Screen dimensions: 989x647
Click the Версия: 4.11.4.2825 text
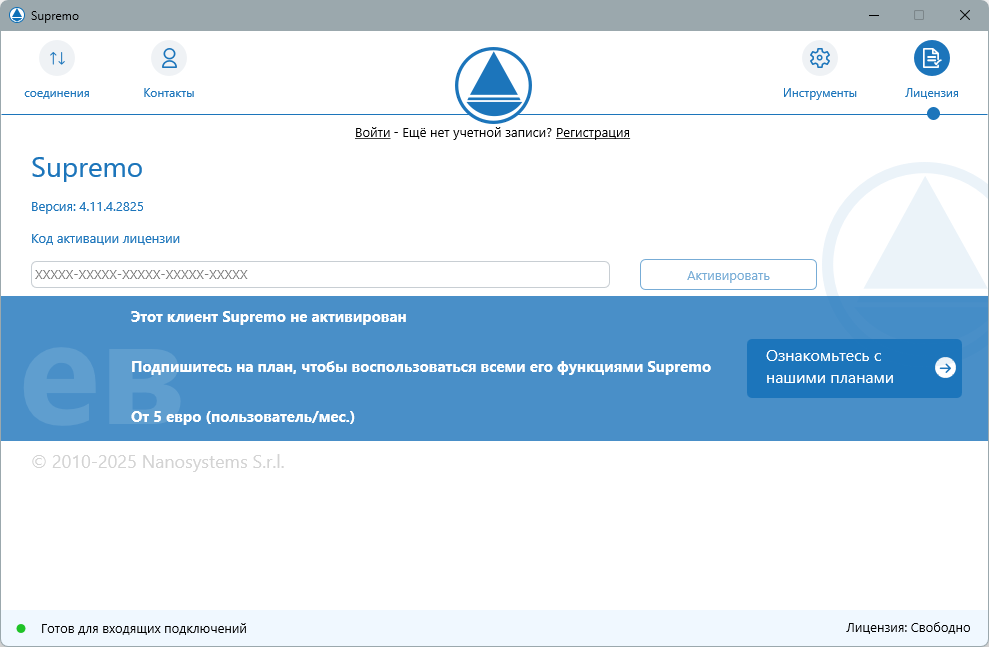[x=87, y=206]
